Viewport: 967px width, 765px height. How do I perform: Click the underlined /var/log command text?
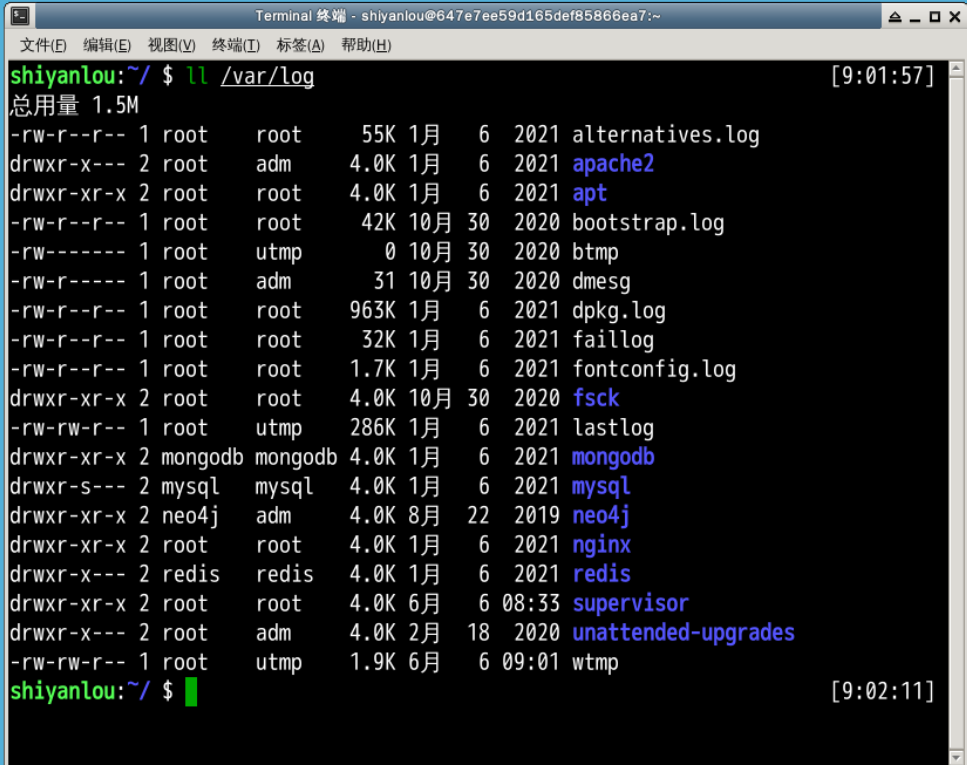click(267, 75)
